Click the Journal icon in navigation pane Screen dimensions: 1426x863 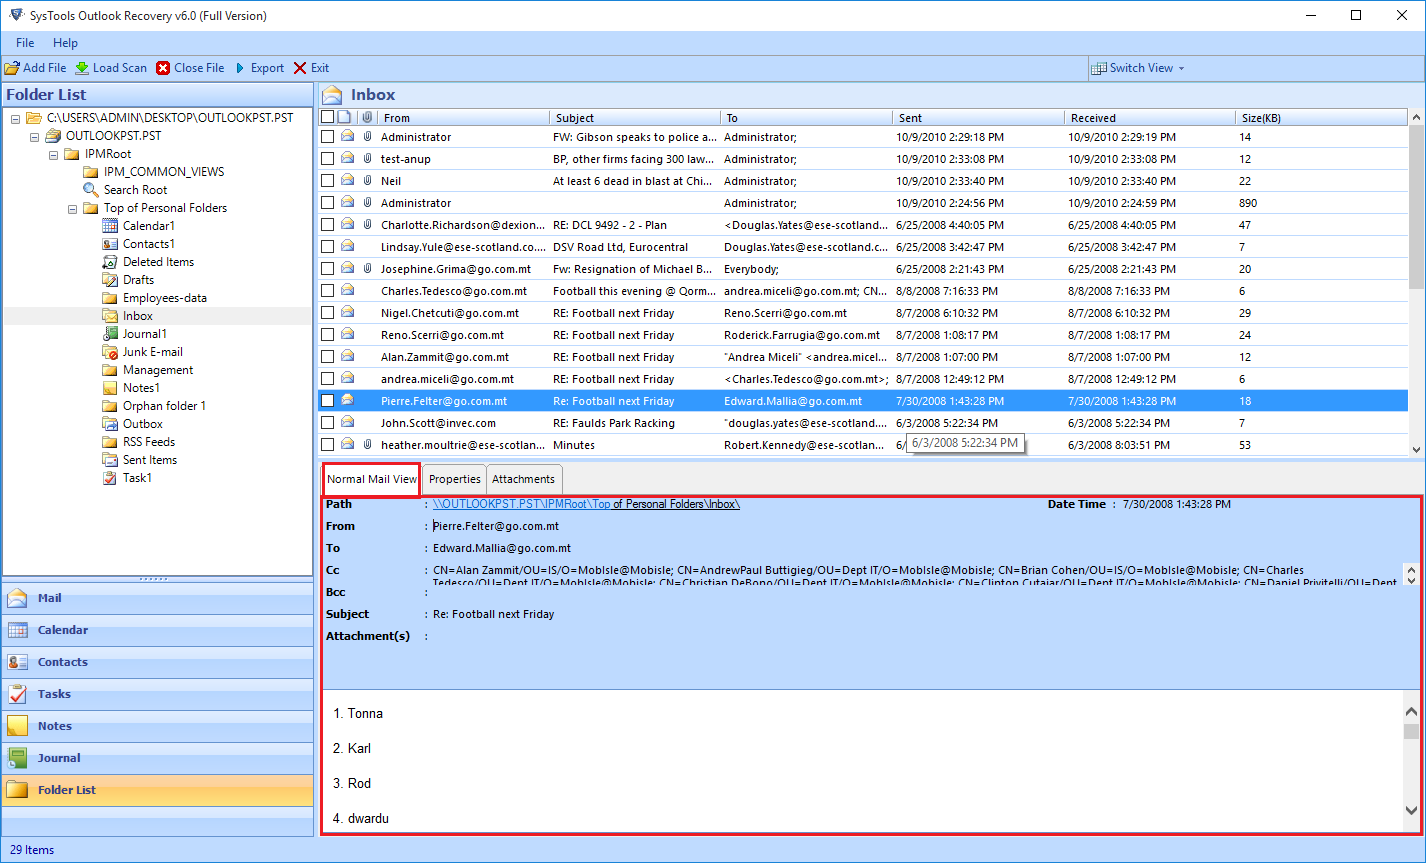tap(18, 758)
